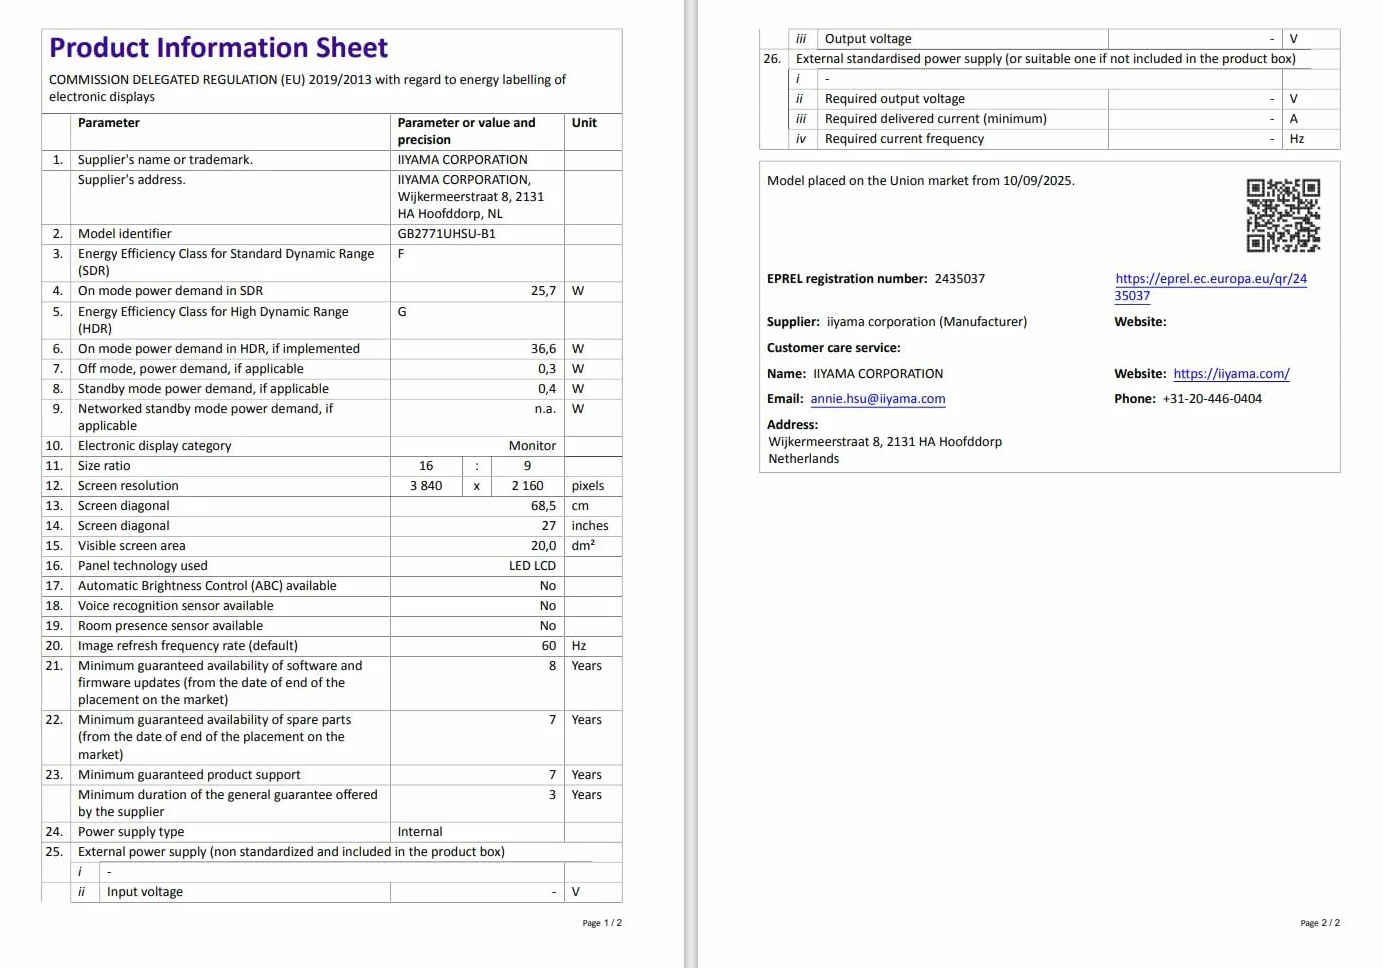This screenshot has width=1383, height=968.
Task: Click the Power supply type Internal cell
Action: tap(477, 832)
